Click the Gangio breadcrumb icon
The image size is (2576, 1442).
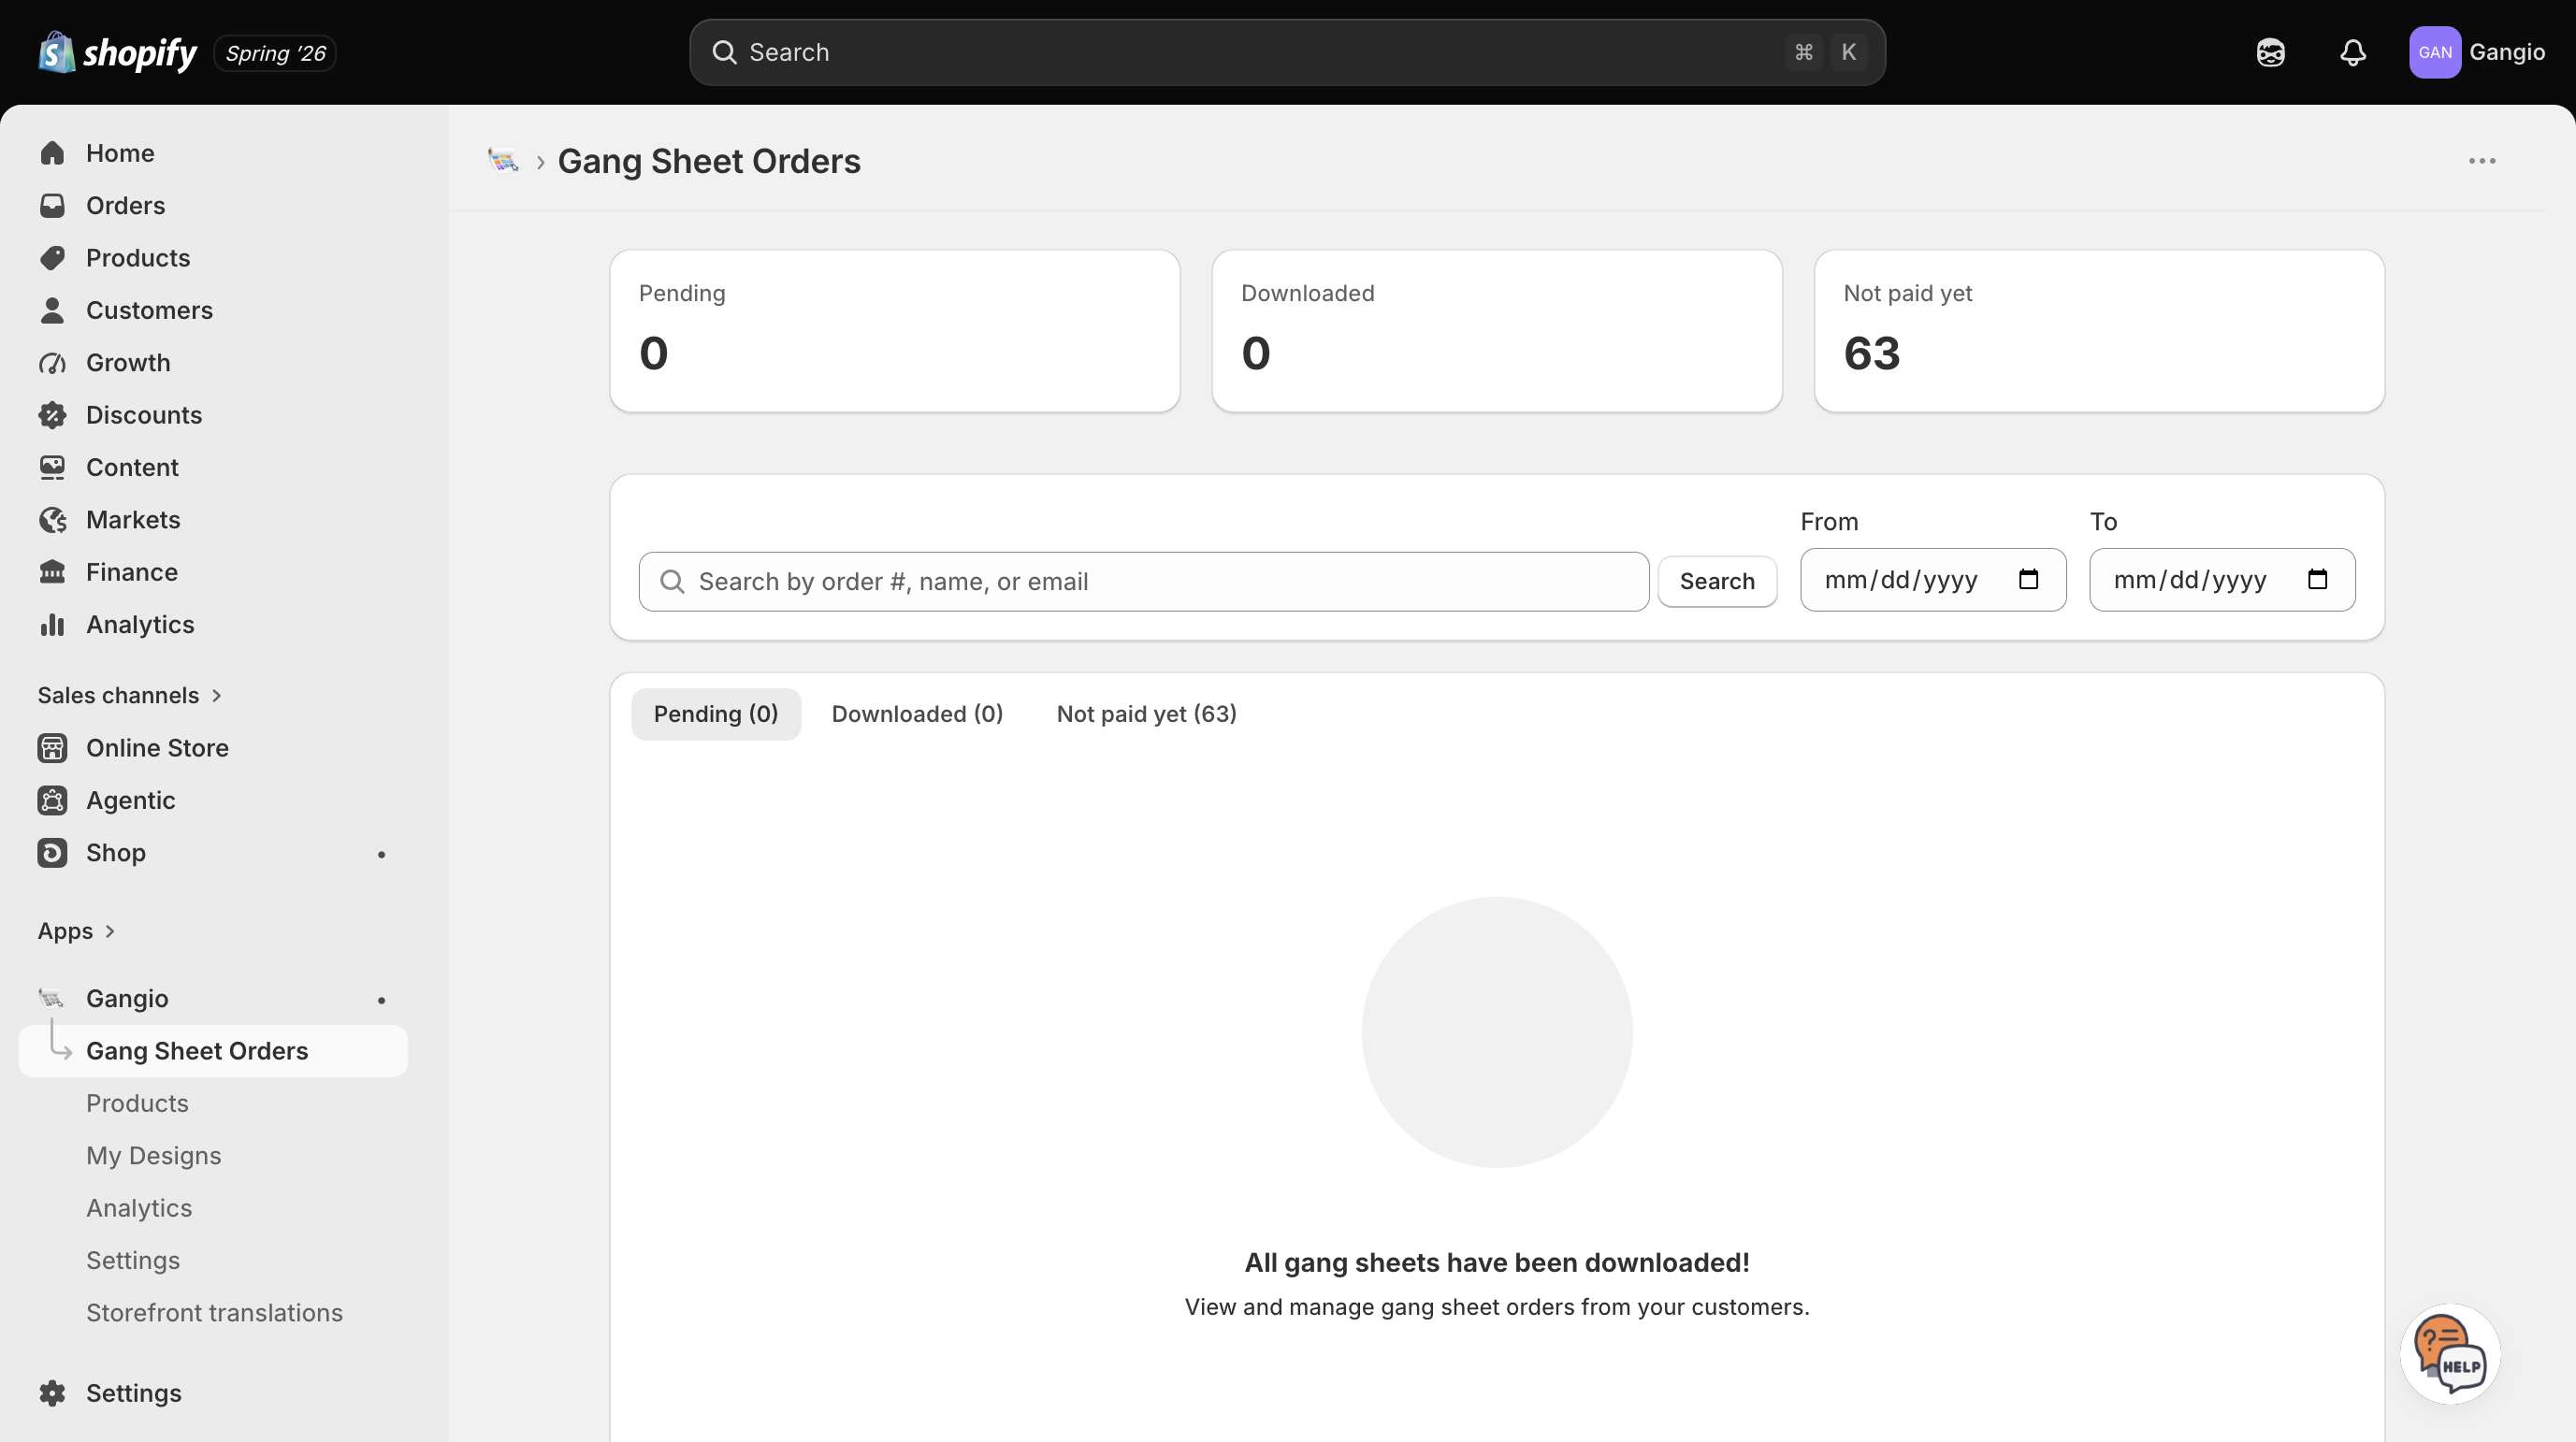[503, 160]
